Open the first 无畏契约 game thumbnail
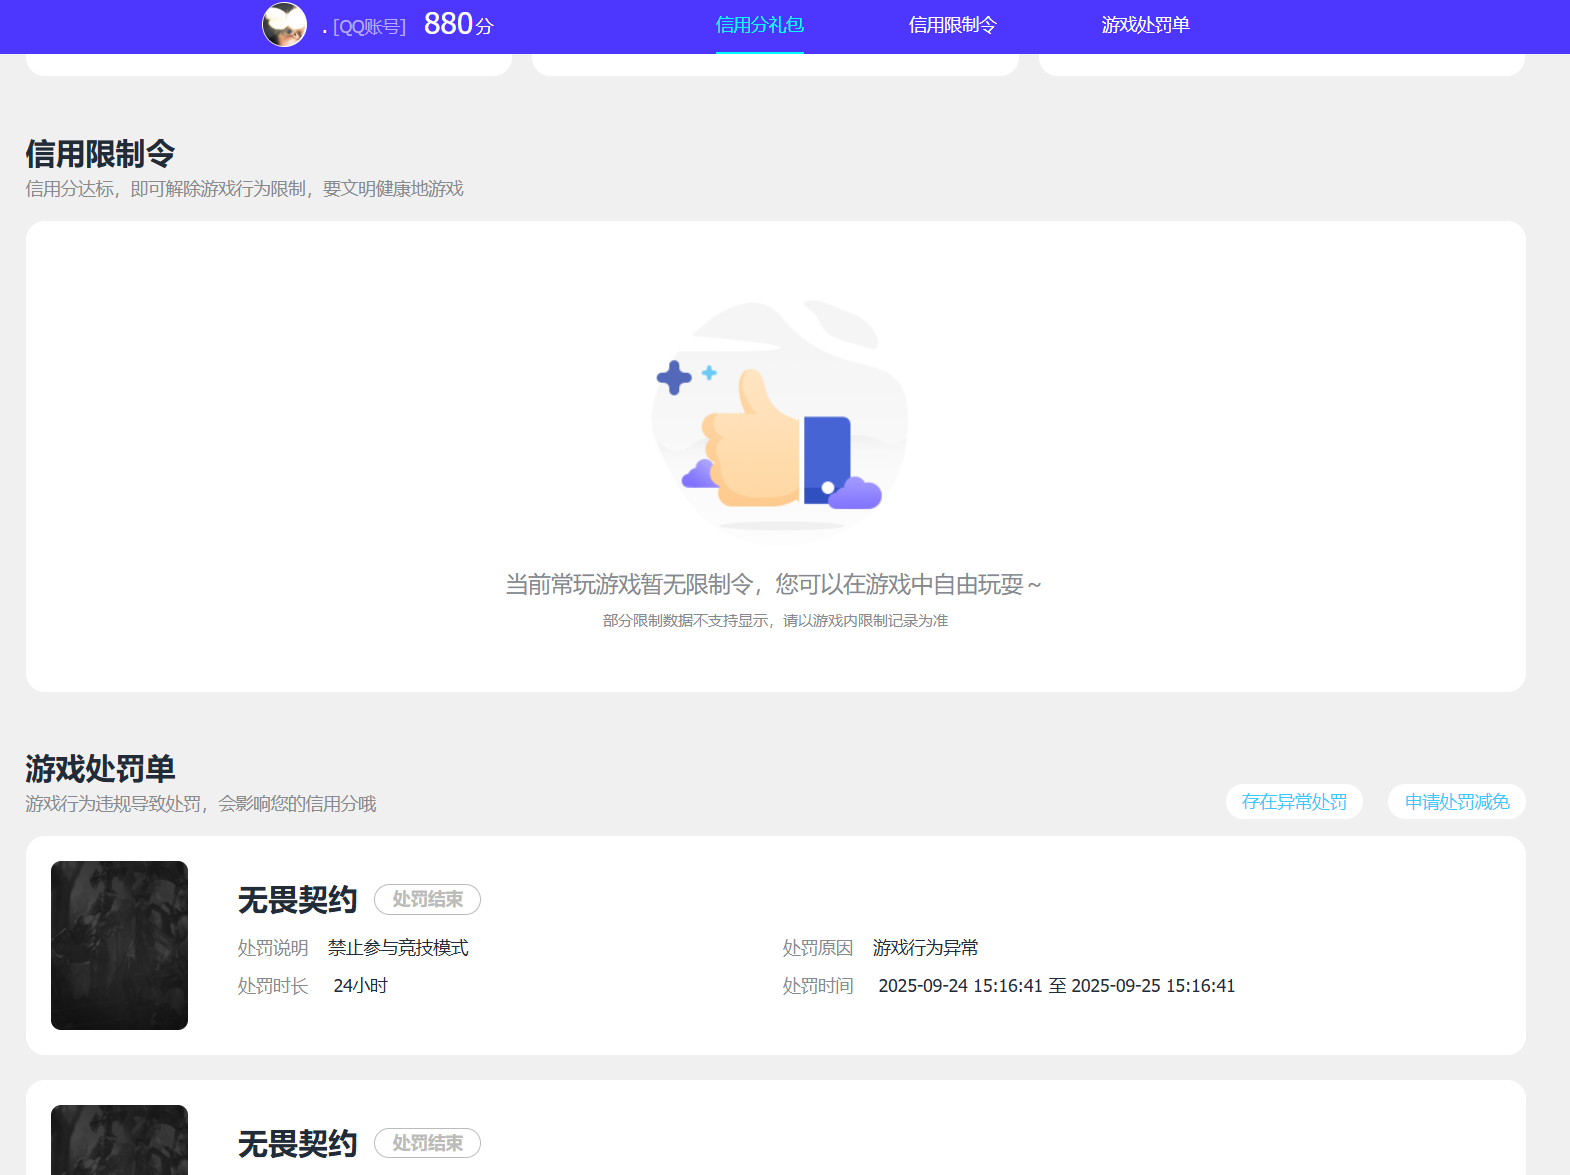This screenshot has height=1175, width=1570. pos(119,945)
